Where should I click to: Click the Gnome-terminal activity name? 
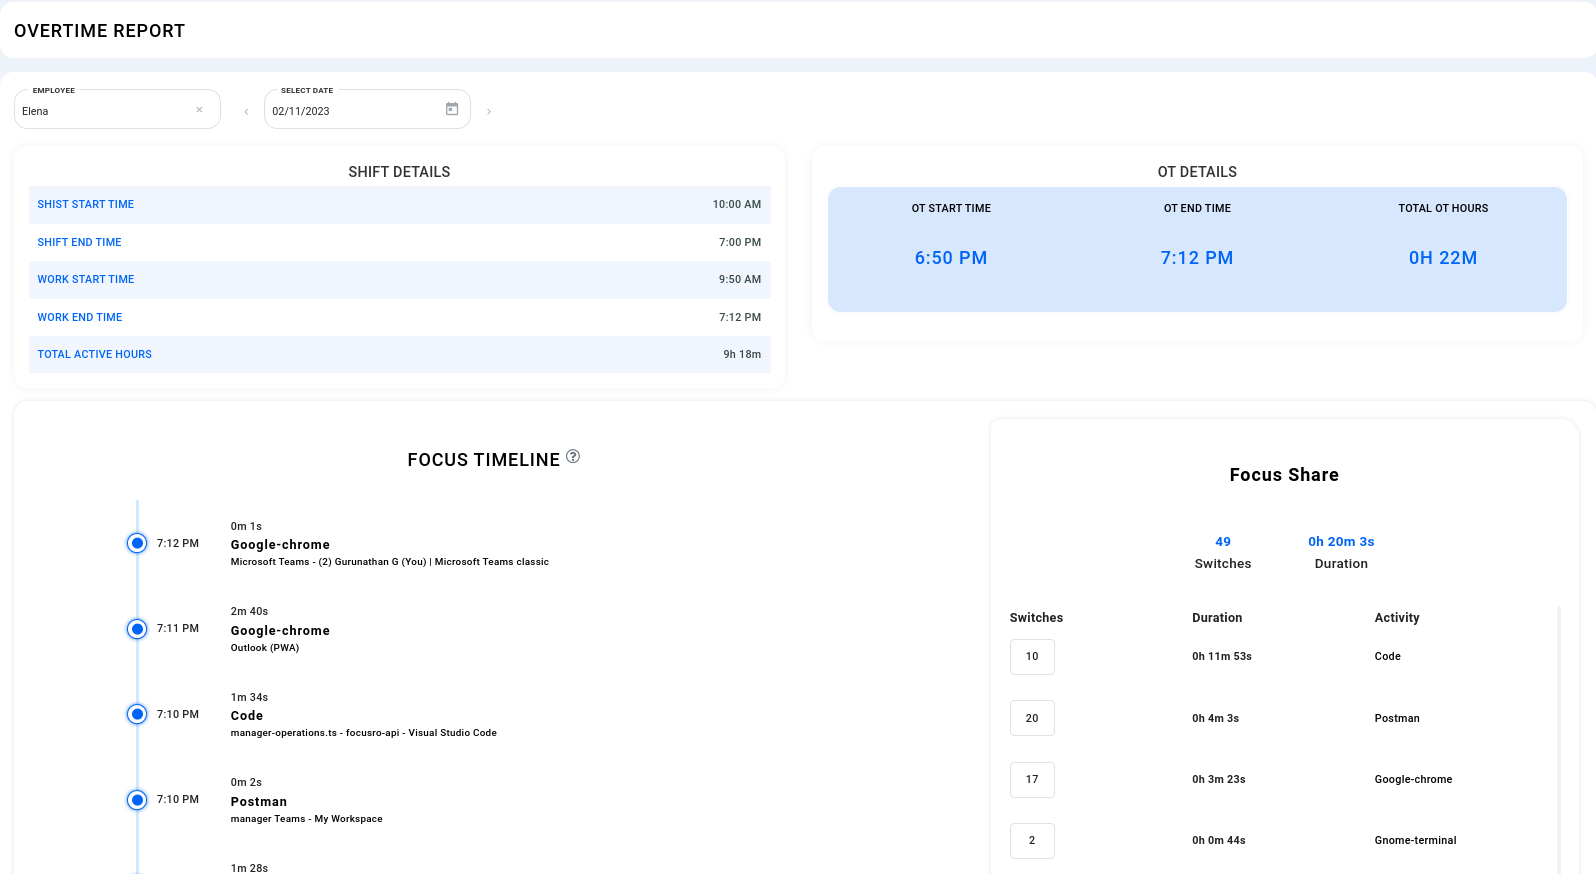pos(1415,840)
